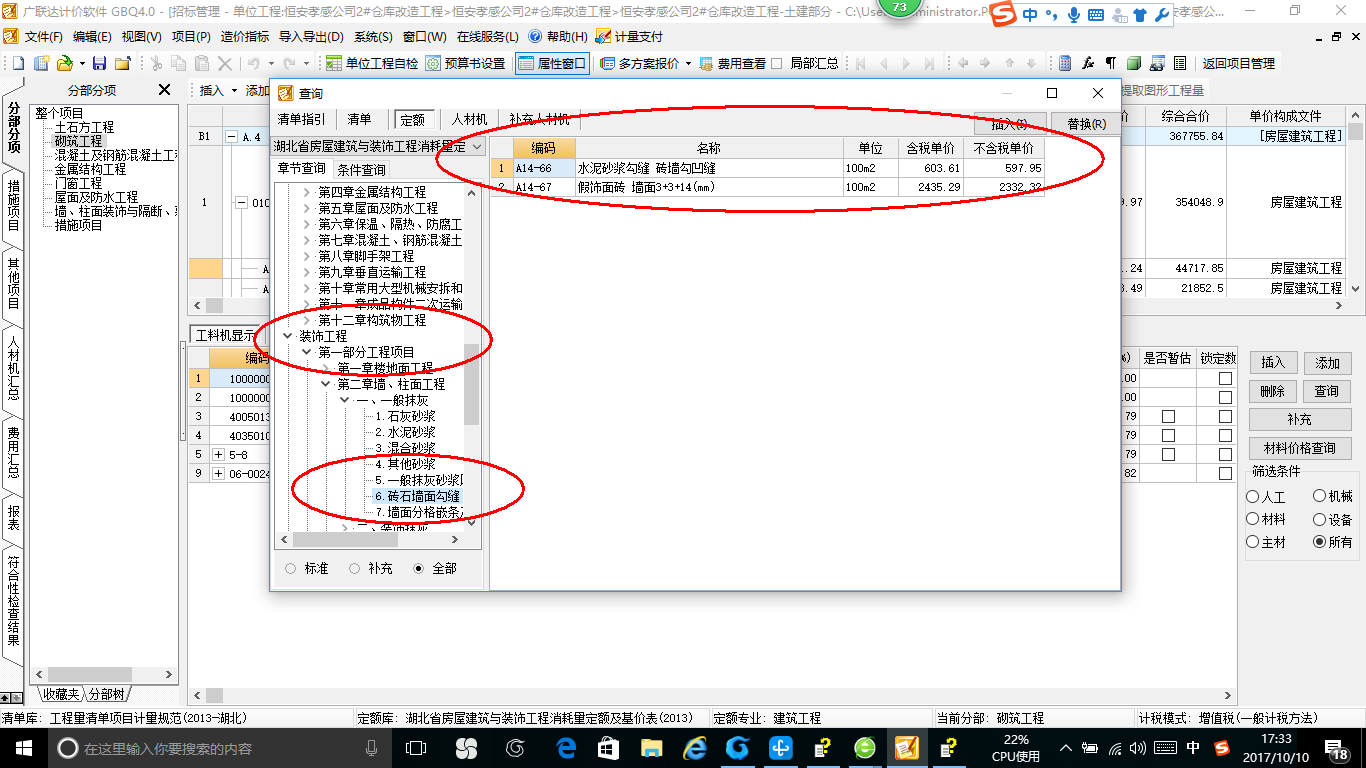The image size is (1366, 768).
Task: Select the 全部 radio button
Action: click(419, 568)
